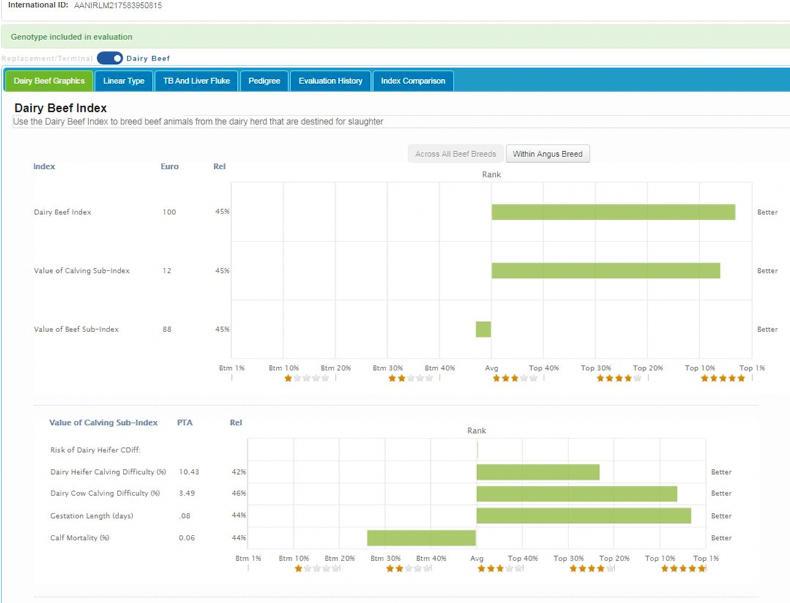Viewport: 790px width, 603px height.
Task: Click the five-star rating icon in top chart
Action: coord(723,379)
